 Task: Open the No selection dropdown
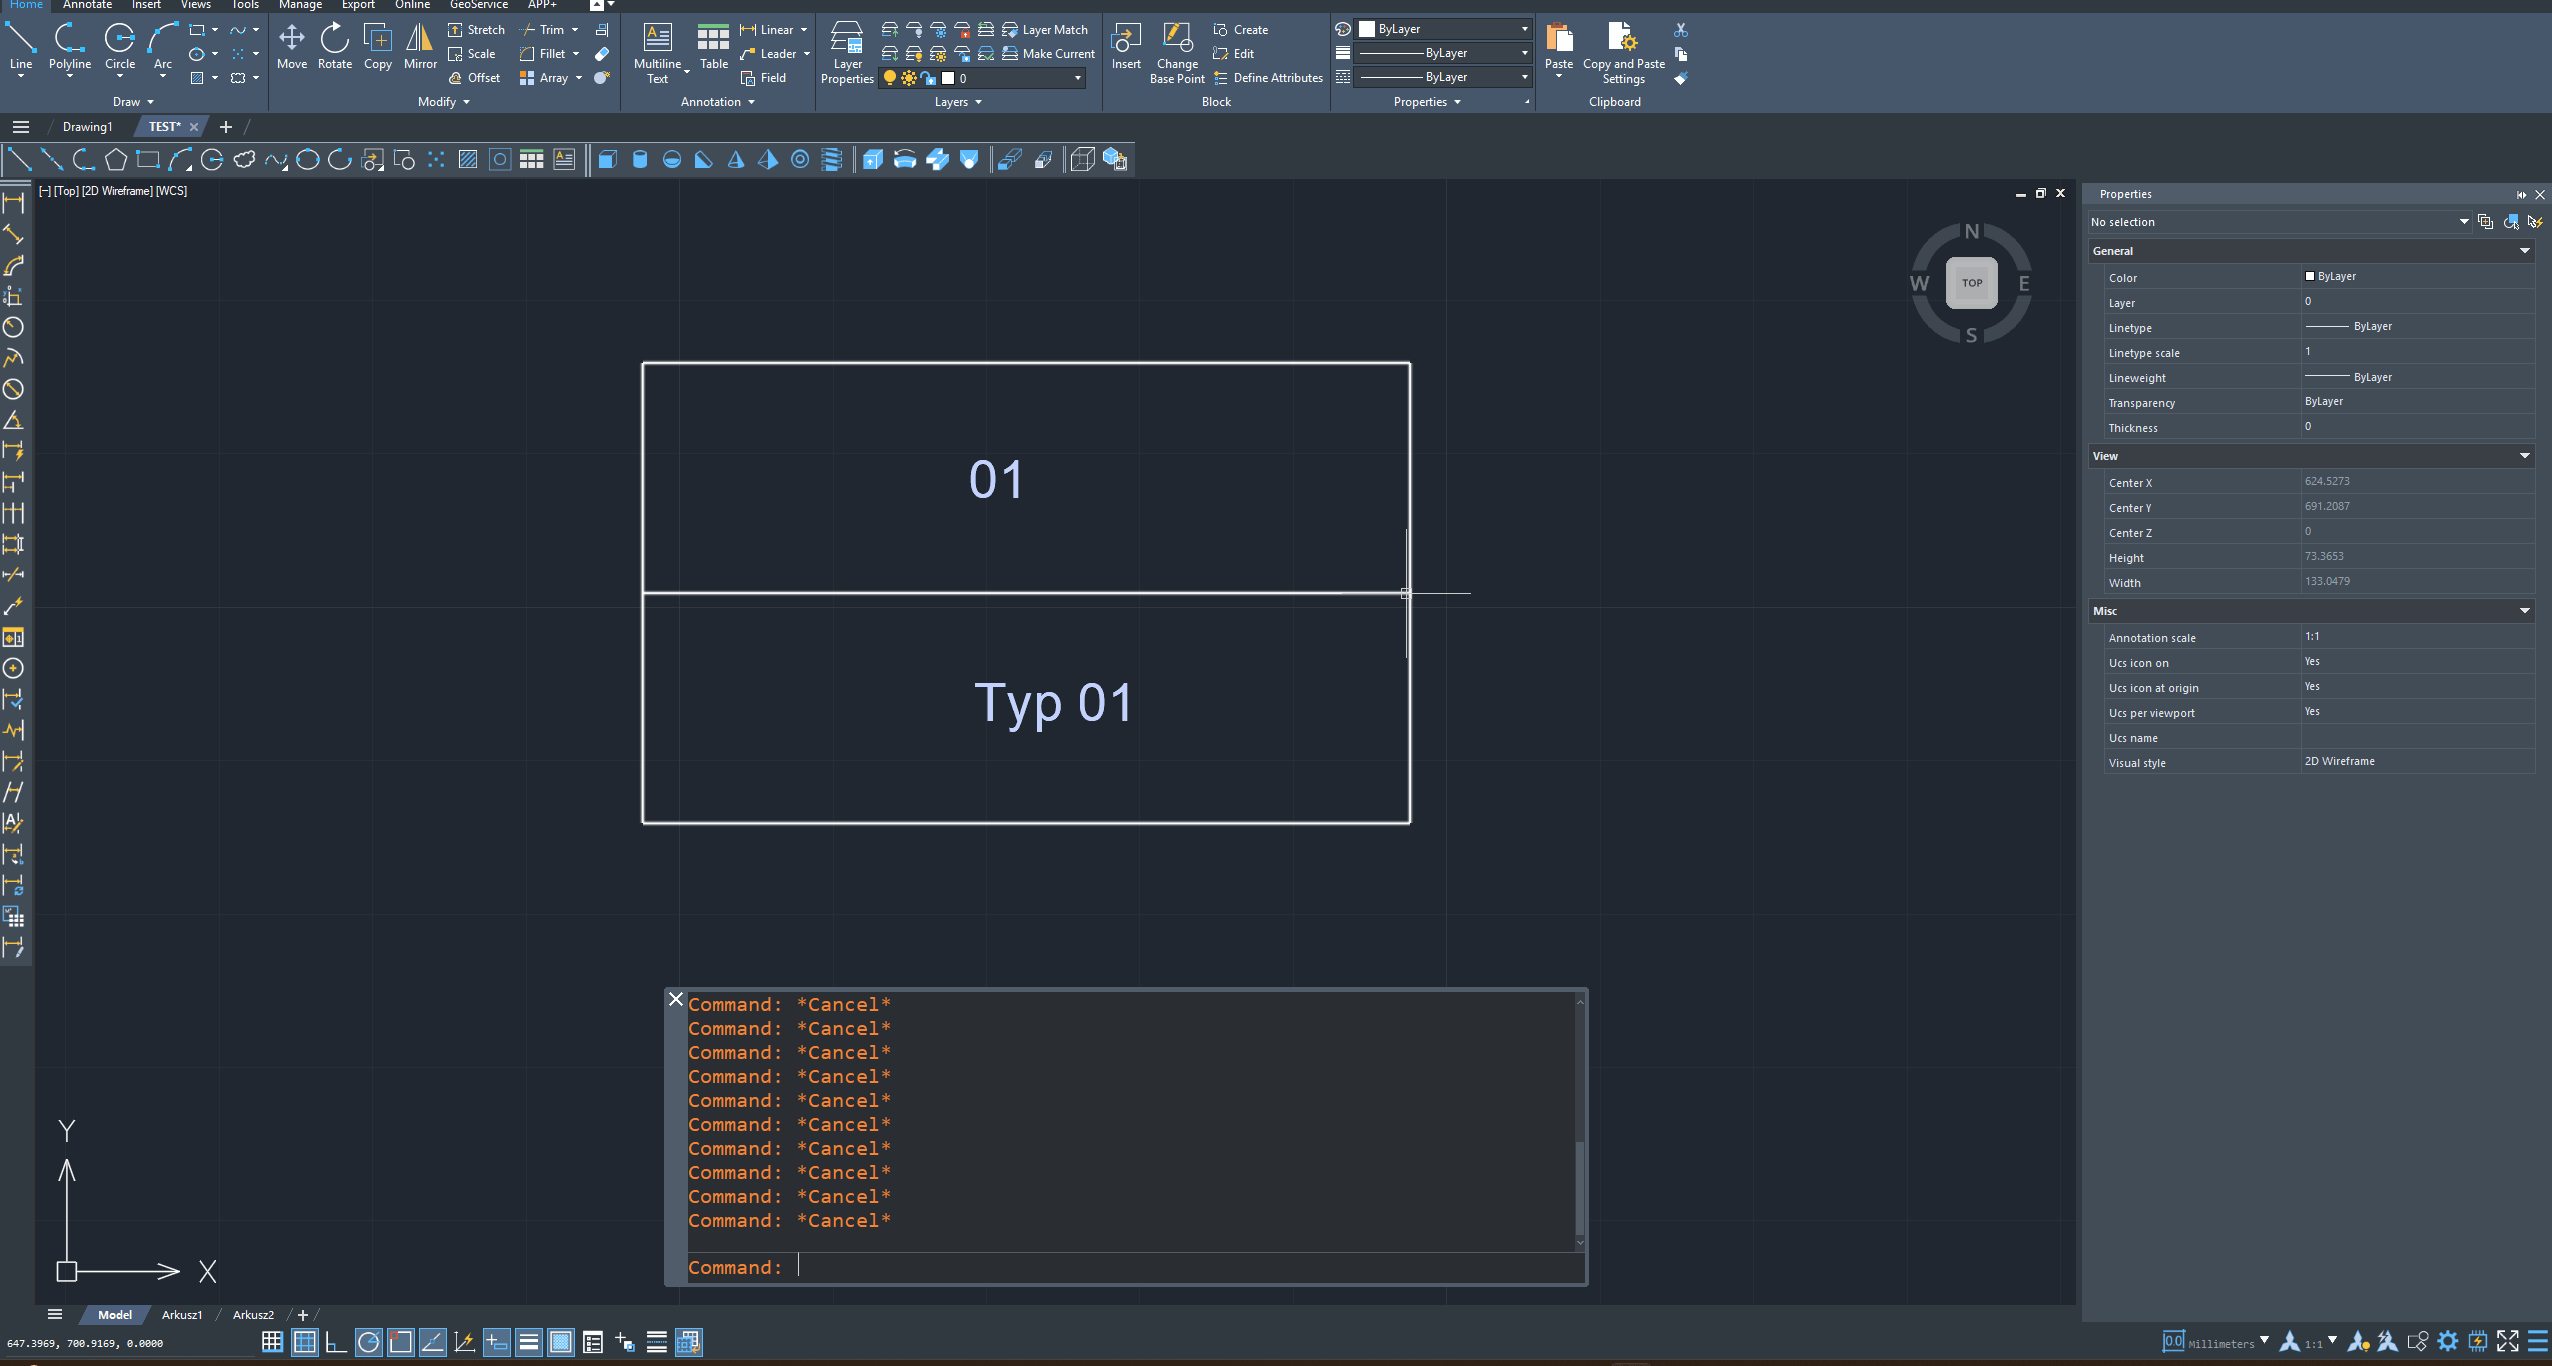(2279, 222)
